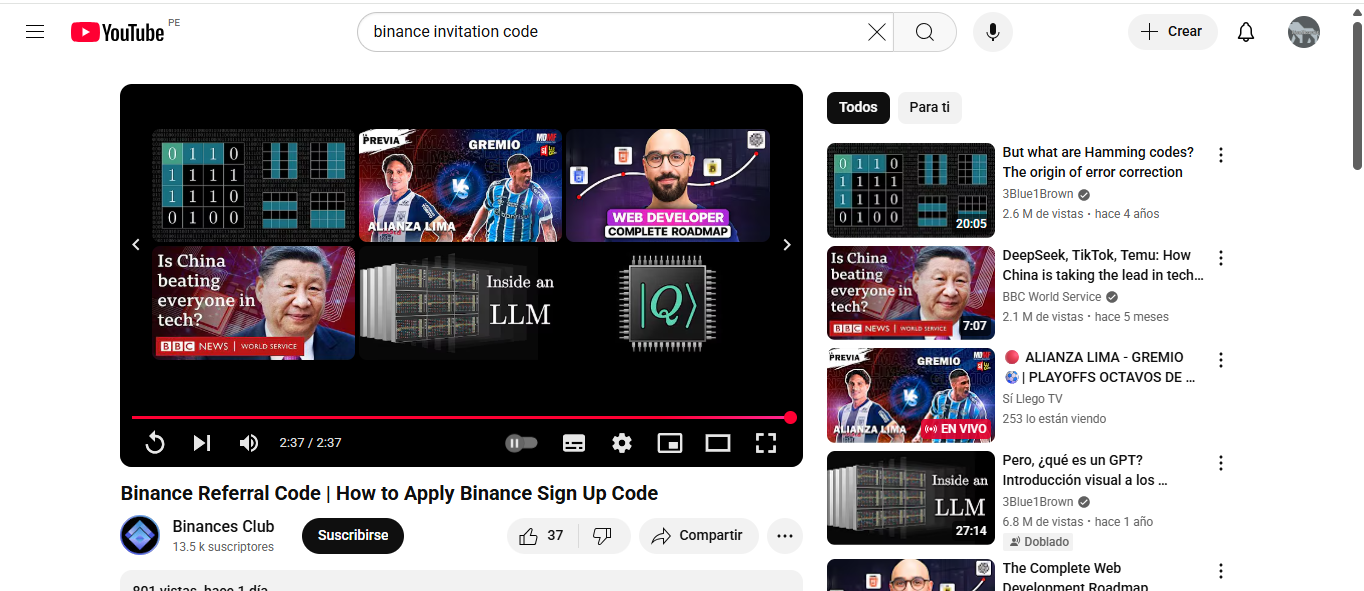Click the 2:37 / 2:37 time display
This screenshot has height=591, width=1364.
(310, 443)
